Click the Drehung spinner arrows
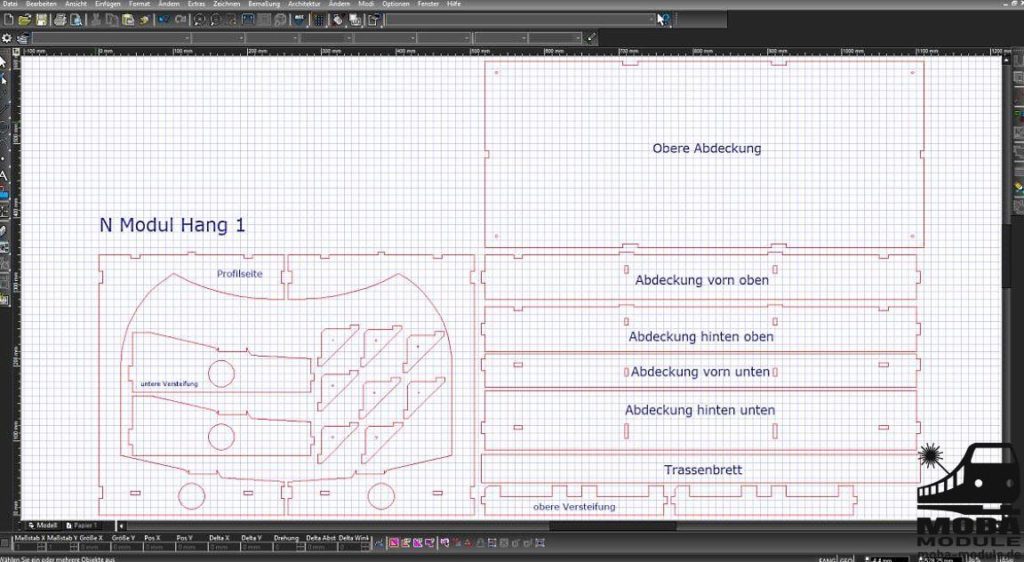Screen dimensions: 1024x562 [x=300, y=547]
